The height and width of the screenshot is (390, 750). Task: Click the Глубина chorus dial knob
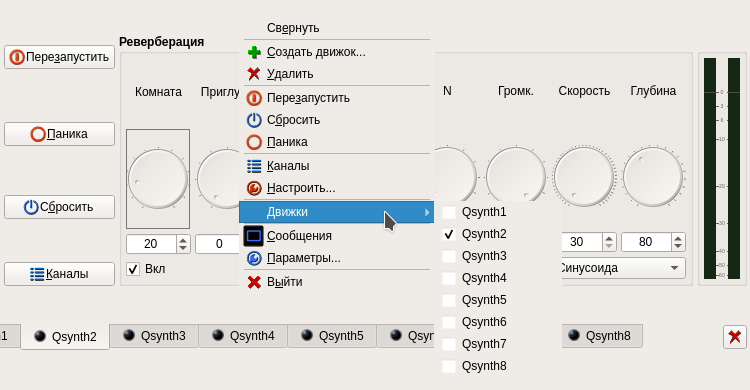653,177
